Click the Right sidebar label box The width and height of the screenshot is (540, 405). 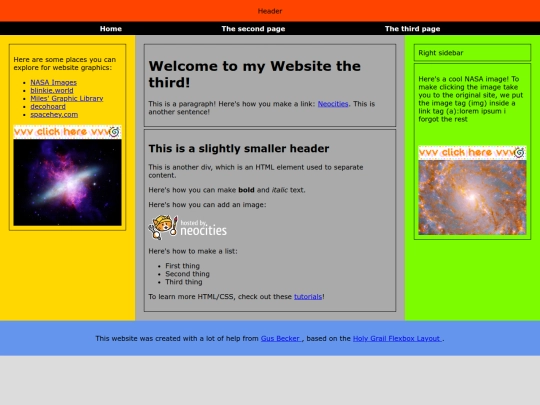(472, 53)
